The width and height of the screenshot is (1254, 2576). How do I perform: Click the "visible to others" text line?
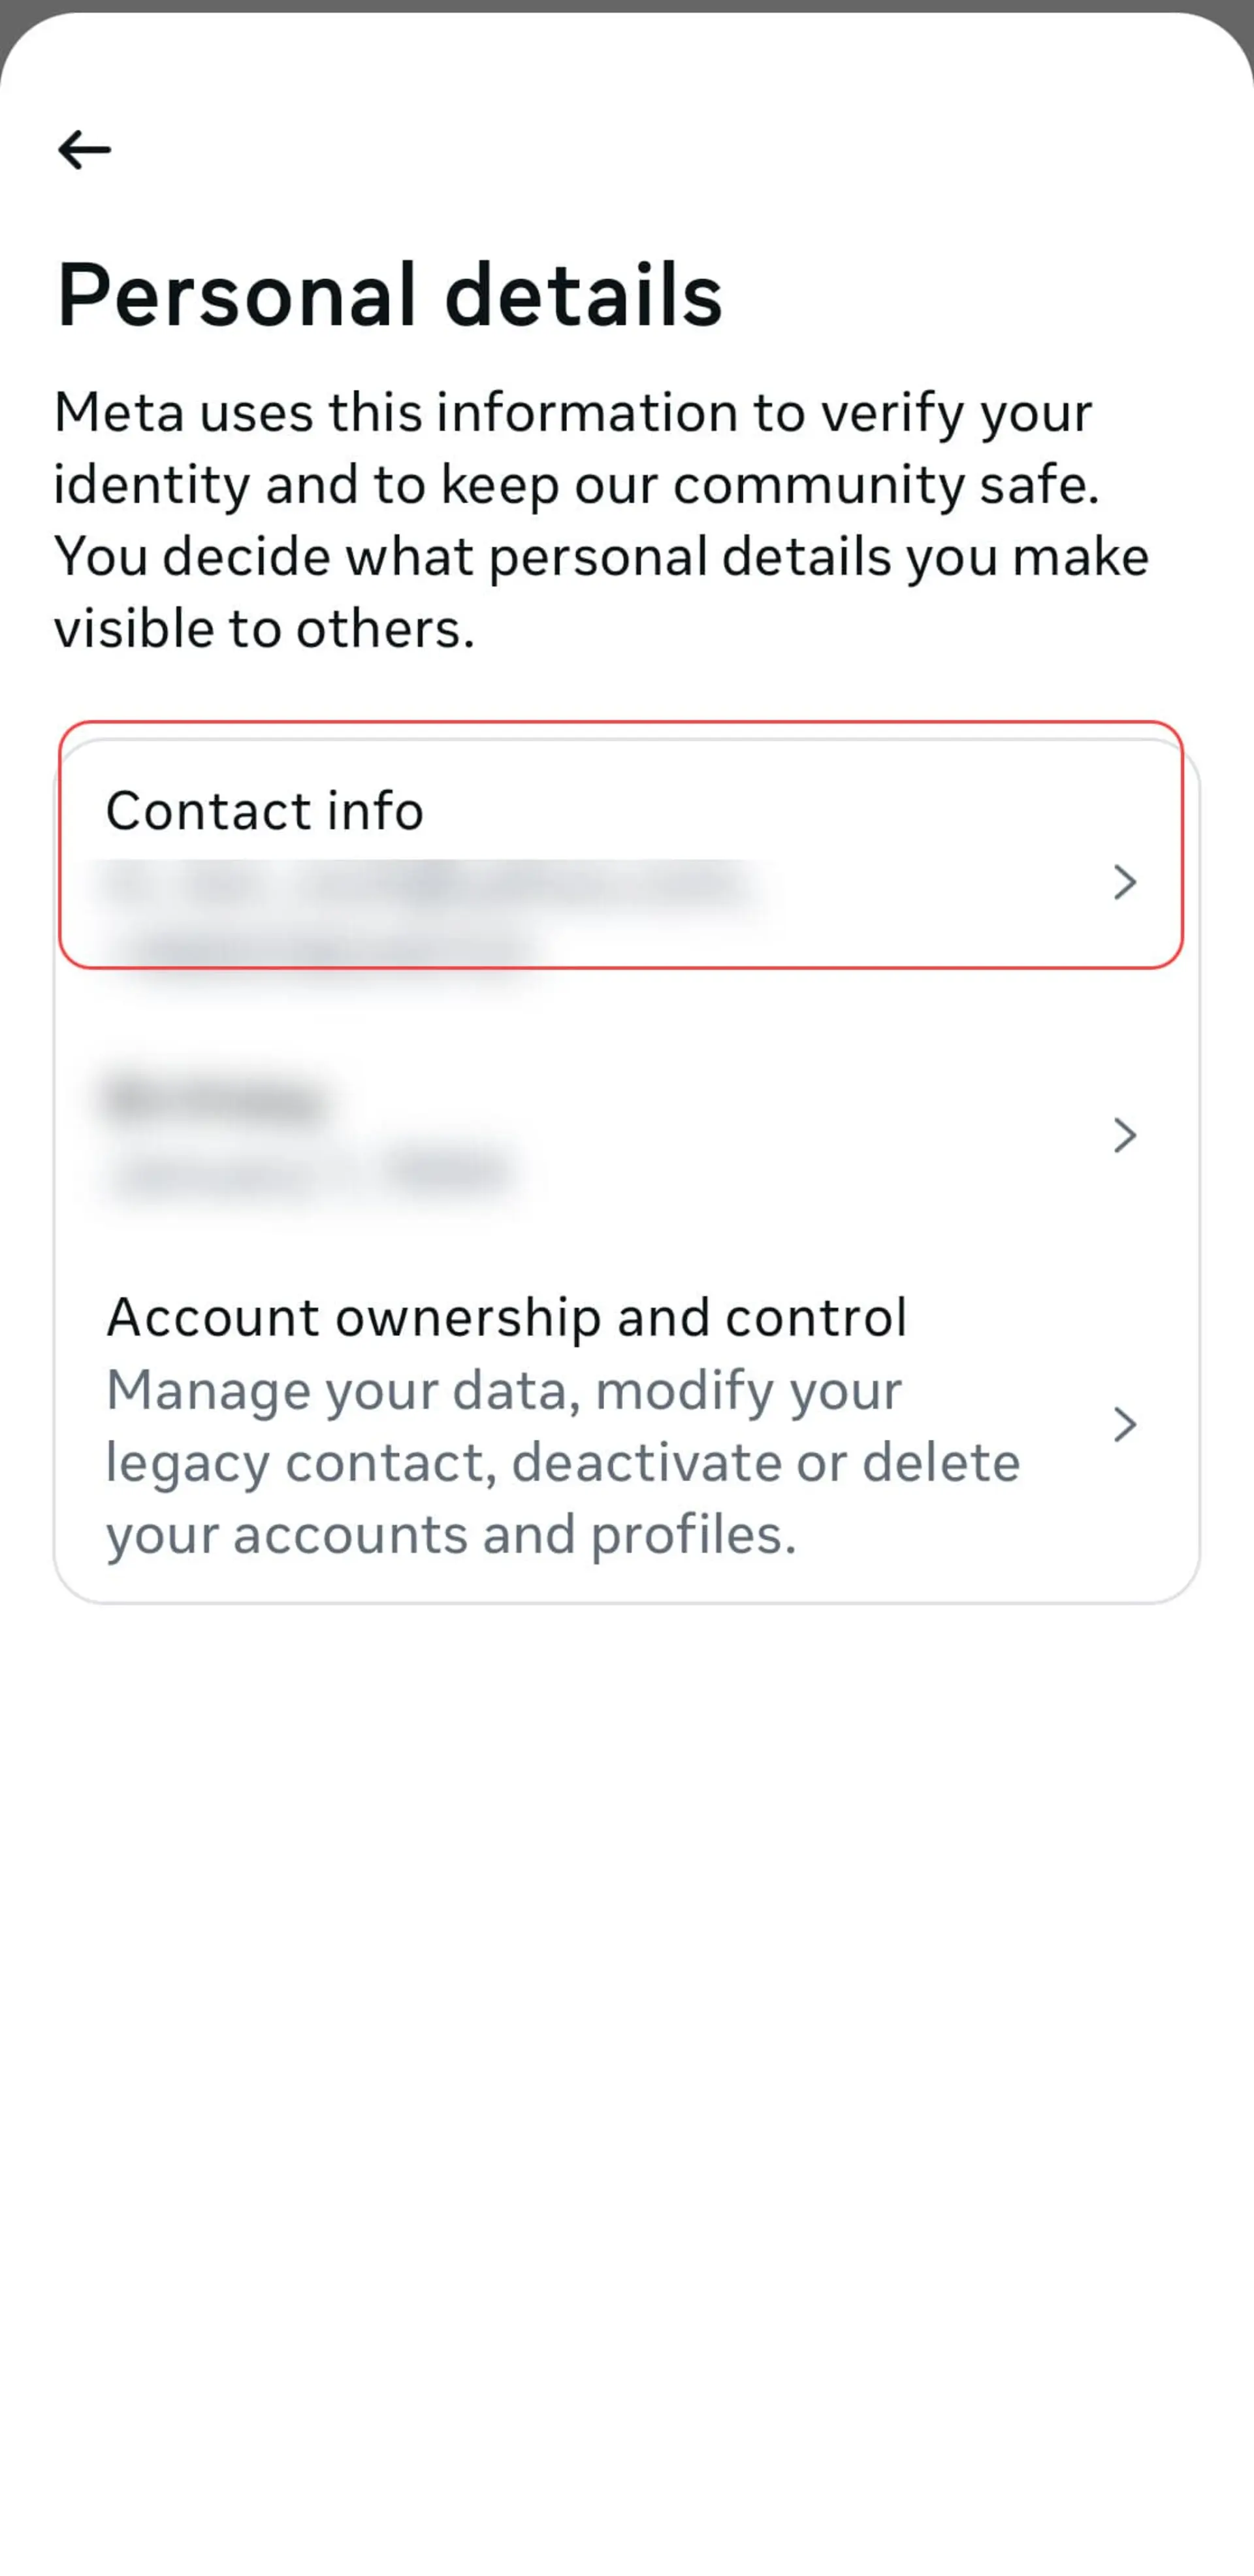(264, 629)
